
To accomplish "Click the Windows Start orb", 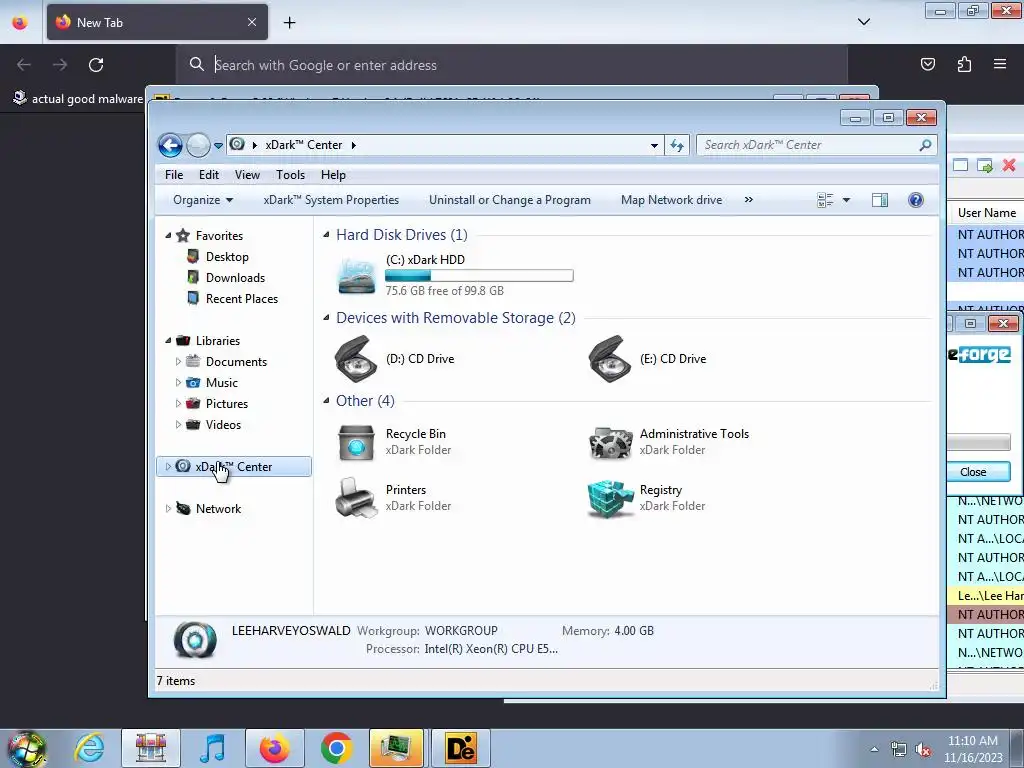I will coord(27,748).
